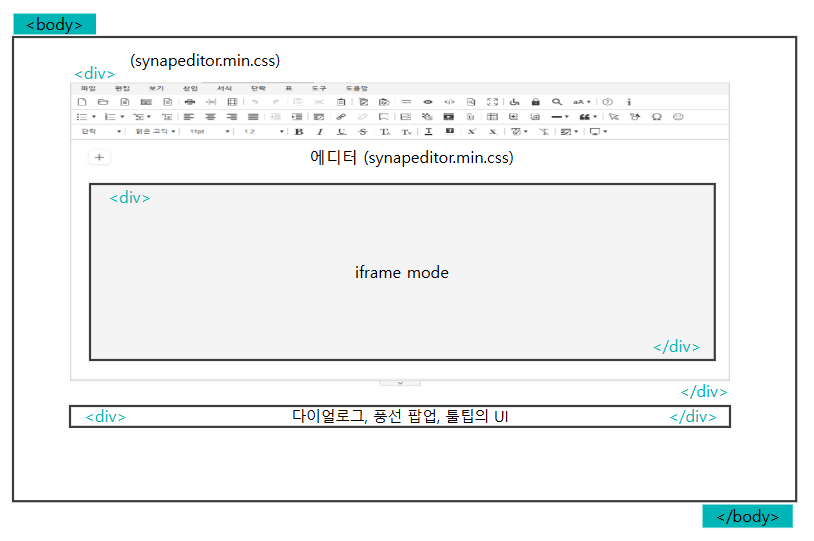Click the Bold formatting button
Screen dimensions: 814x541
click(298, 132)
